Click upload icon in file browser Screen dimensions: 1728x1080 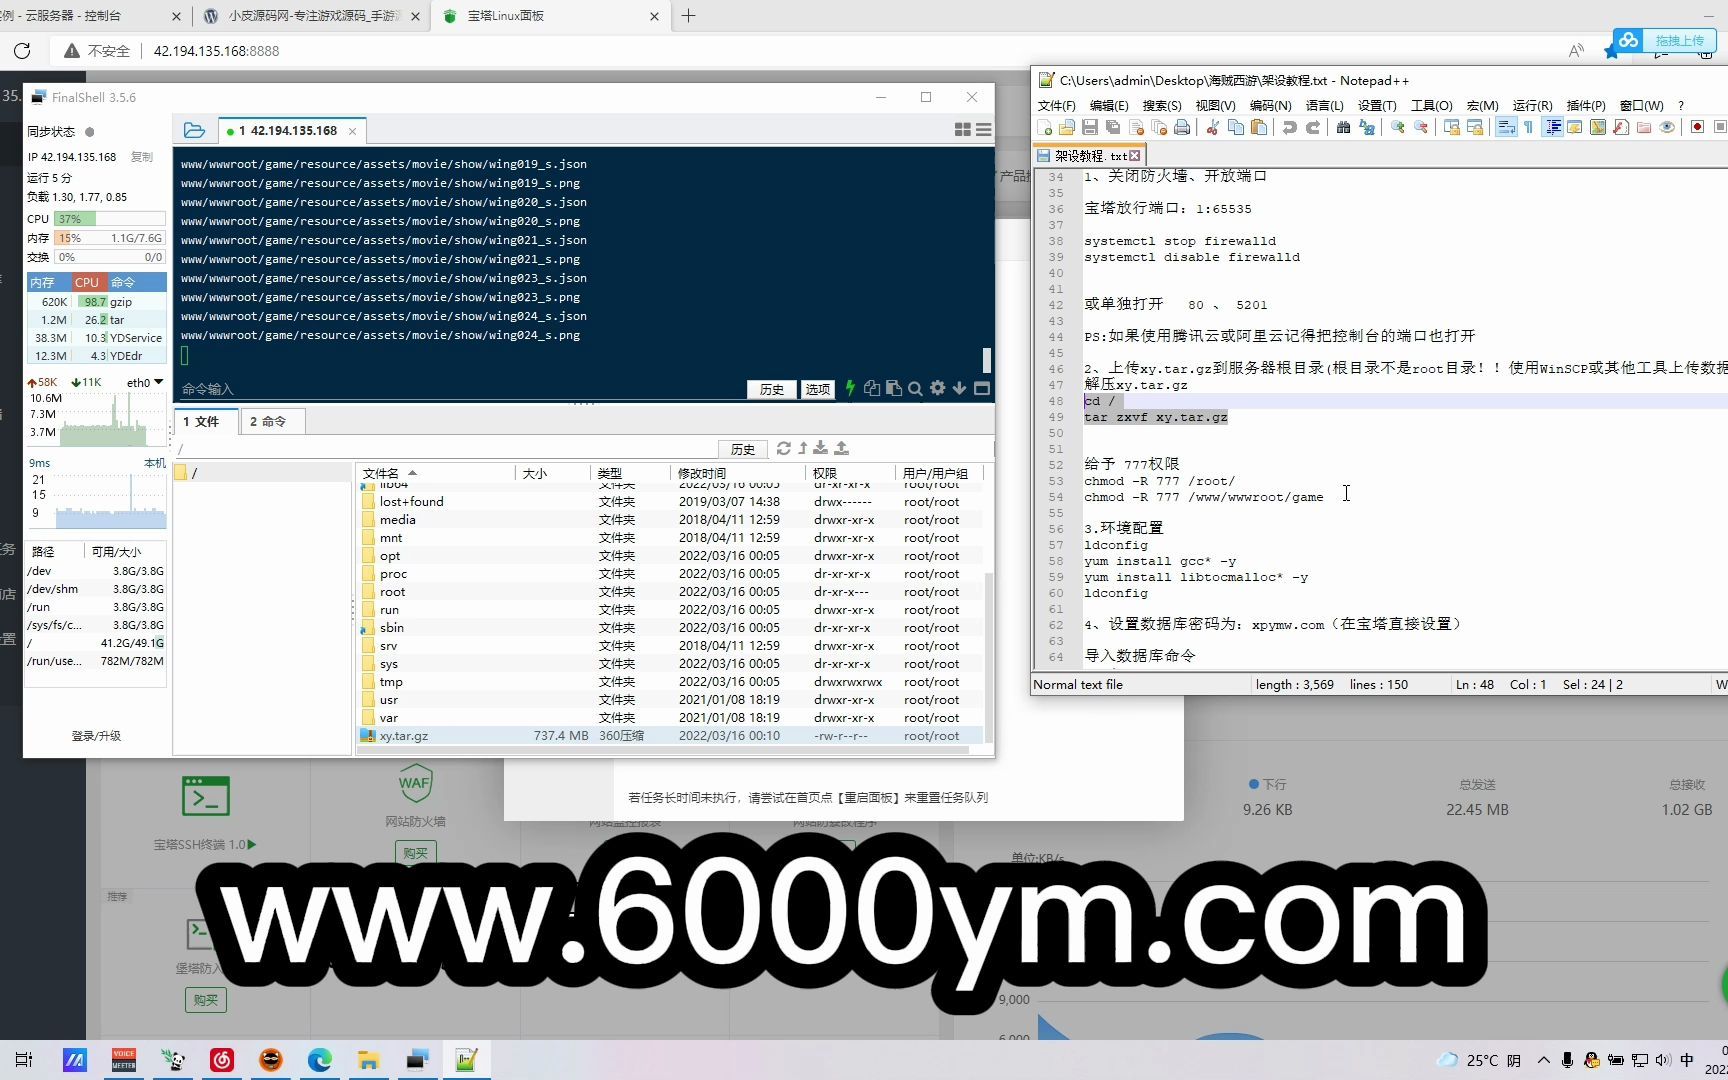click(841, 448)
